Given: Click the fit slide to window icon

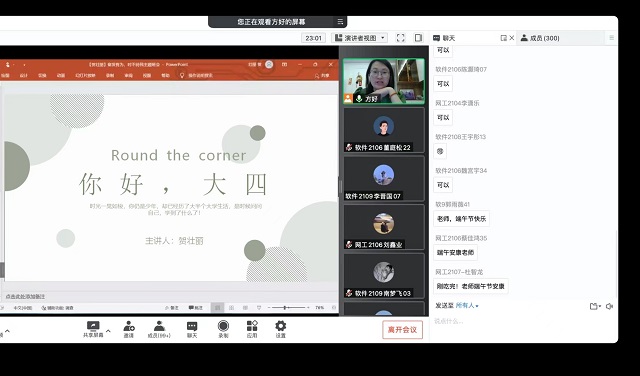Looking at the screenshot, I should pos(334,307).
